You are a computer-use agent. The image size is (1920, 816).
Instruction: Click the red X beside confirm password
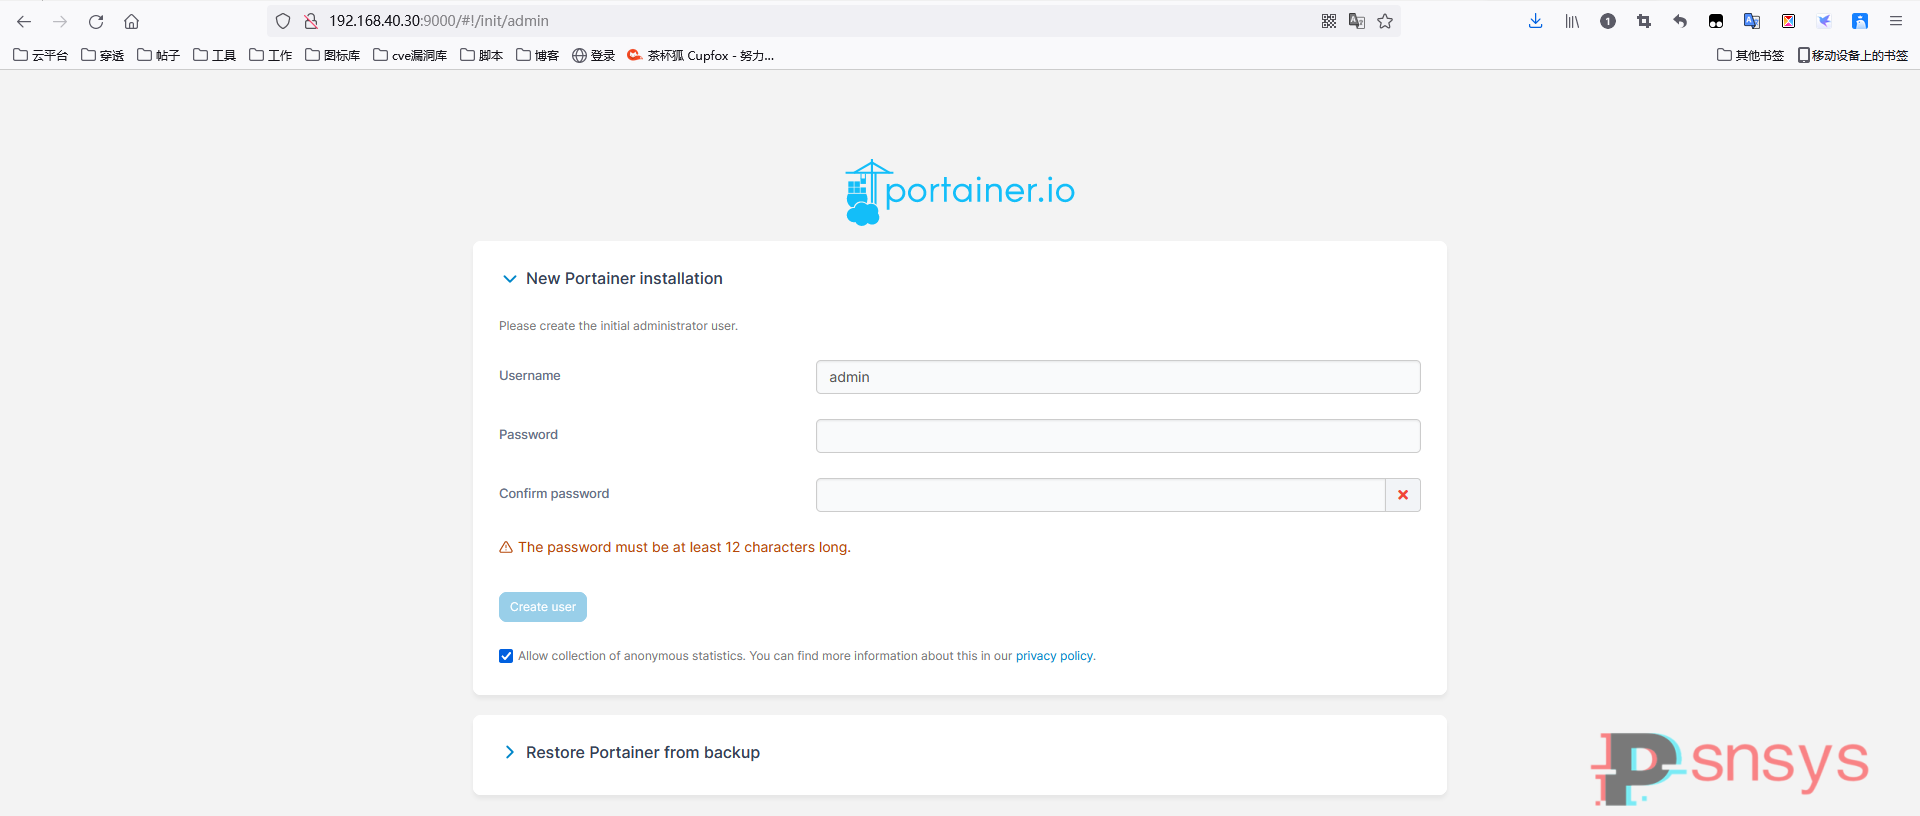click(1403, 495)
